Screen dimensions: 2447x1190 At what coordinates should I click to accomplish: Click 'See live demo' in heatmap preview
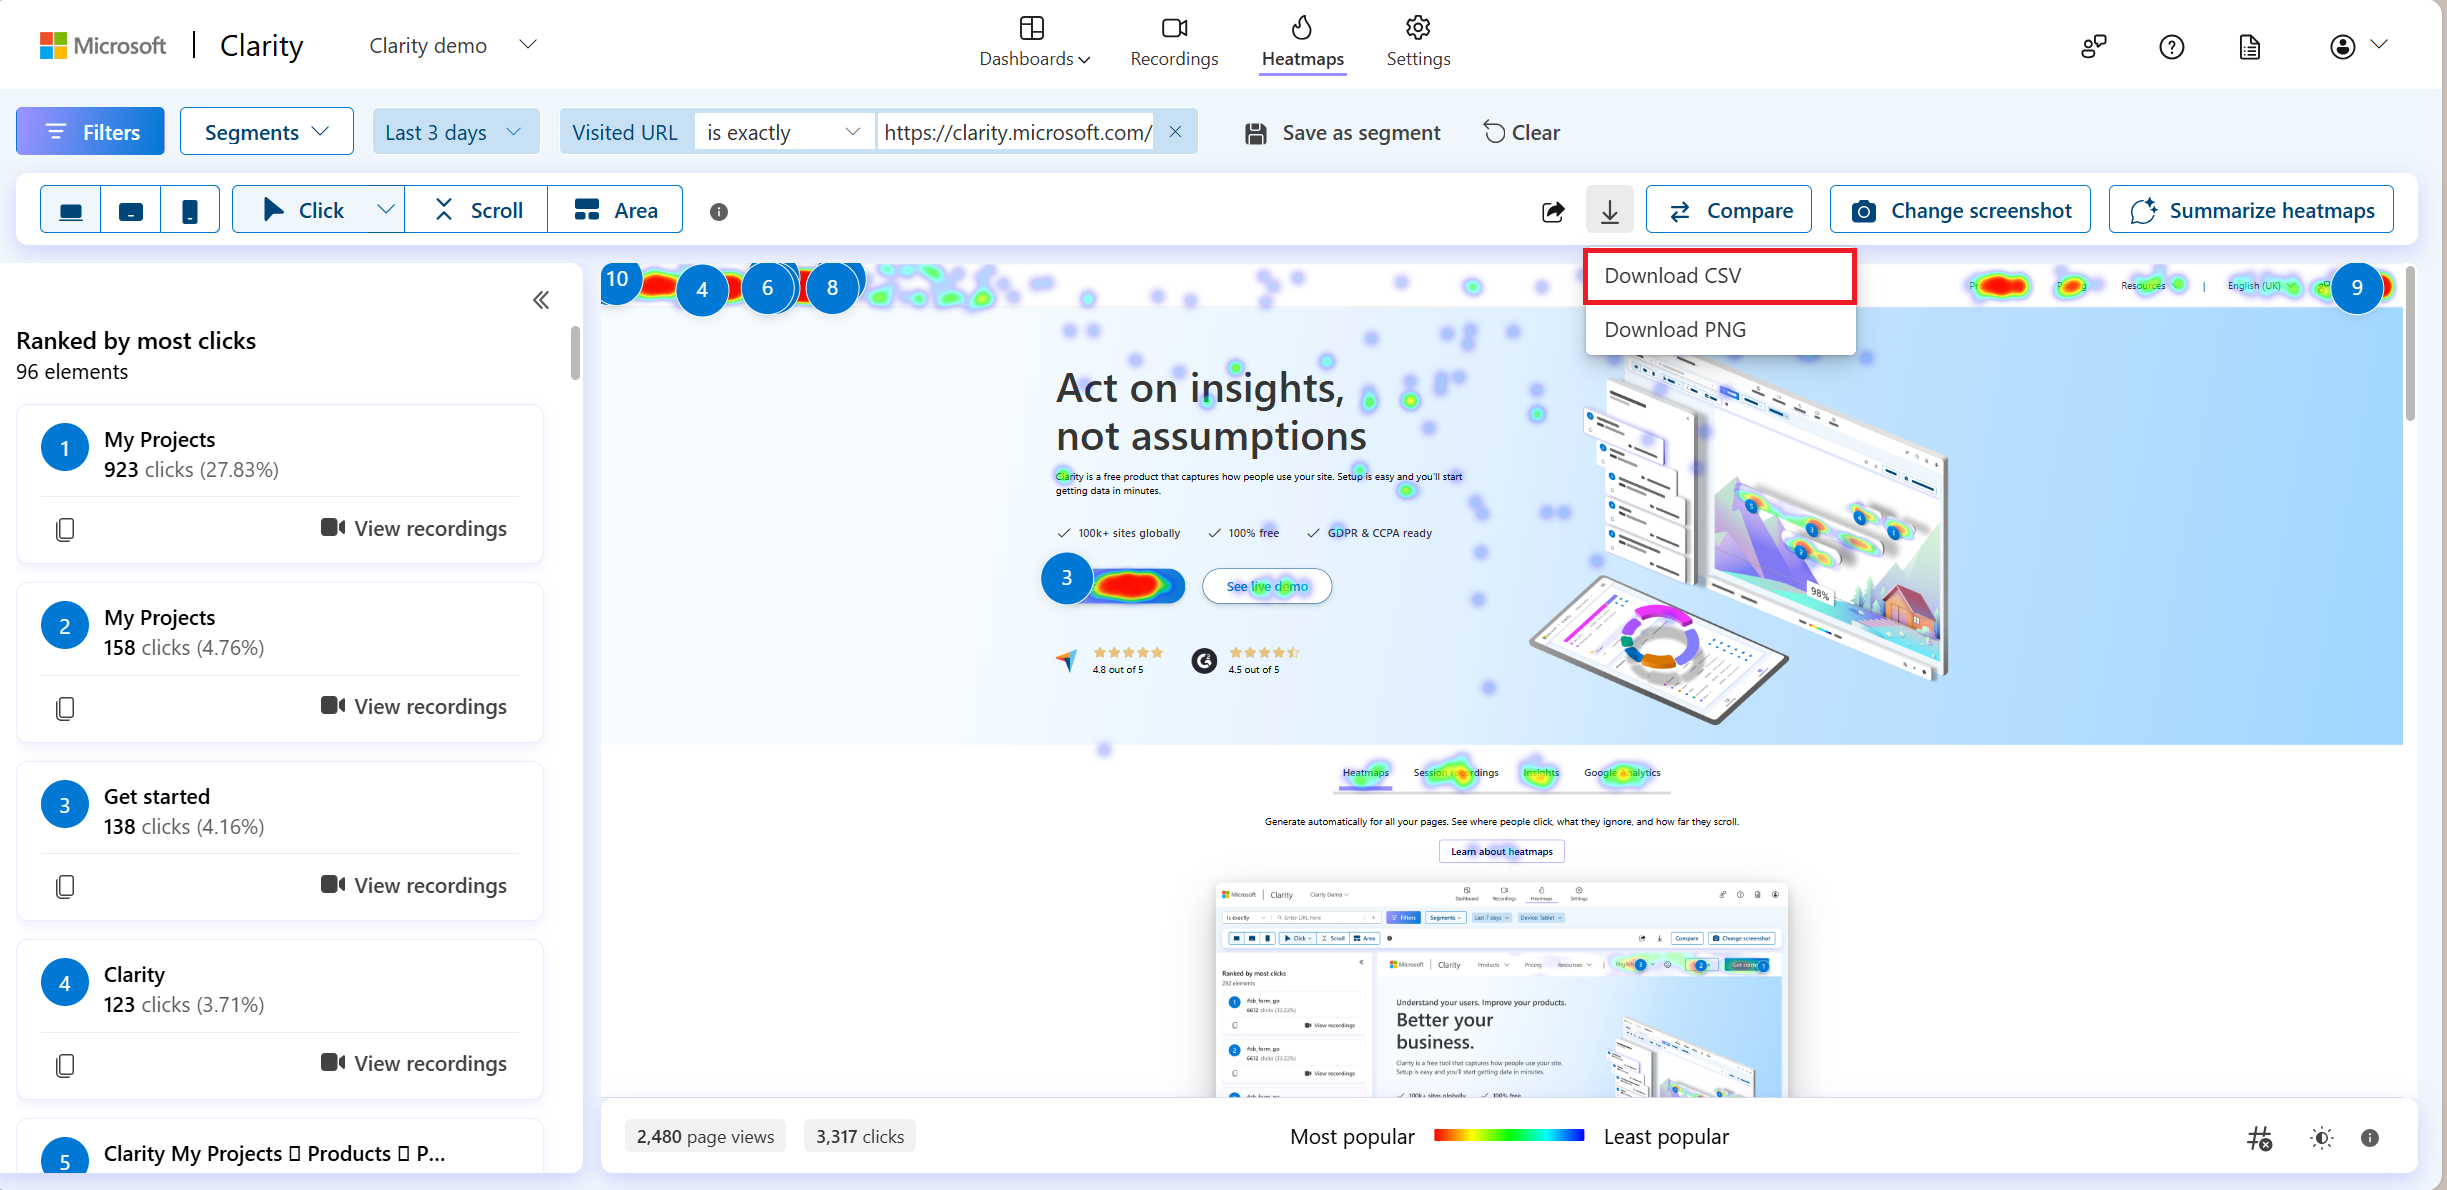point(1267,586)
